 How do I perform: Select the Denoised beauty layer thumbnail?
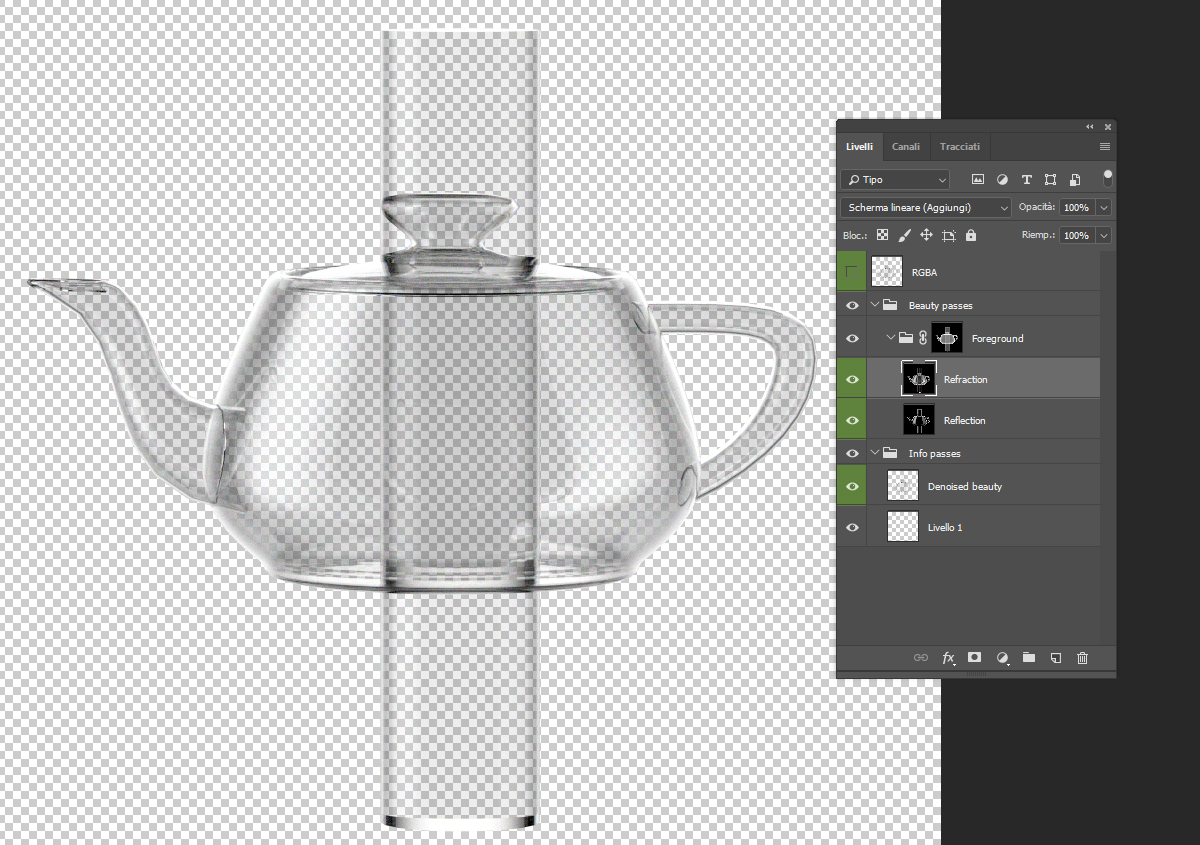pyautogui.click(x=902, y=486)
